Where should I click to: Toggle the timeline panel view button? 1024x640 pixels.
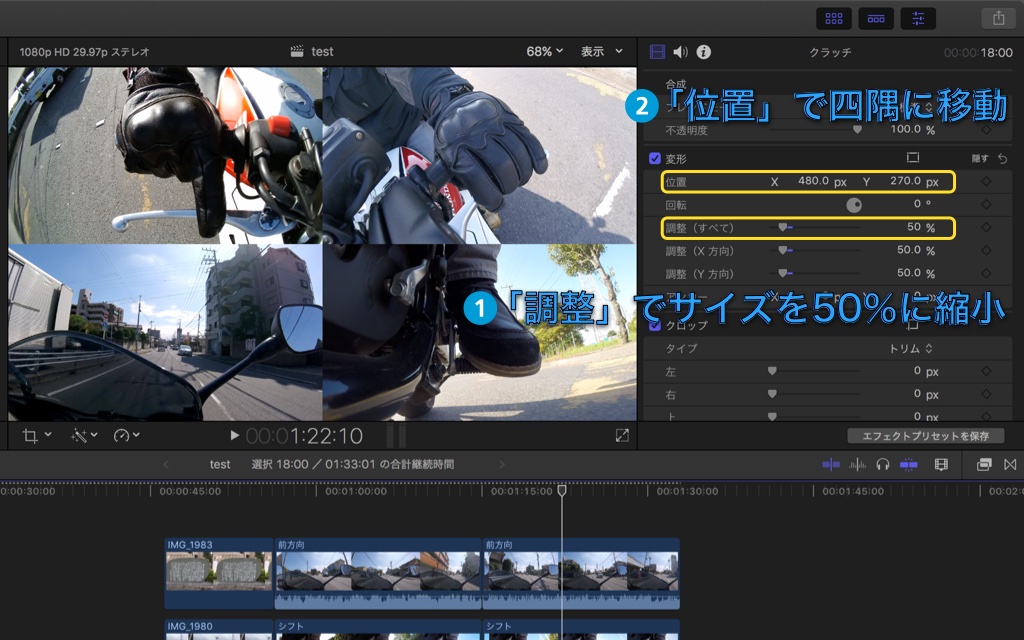coord(876,18)
